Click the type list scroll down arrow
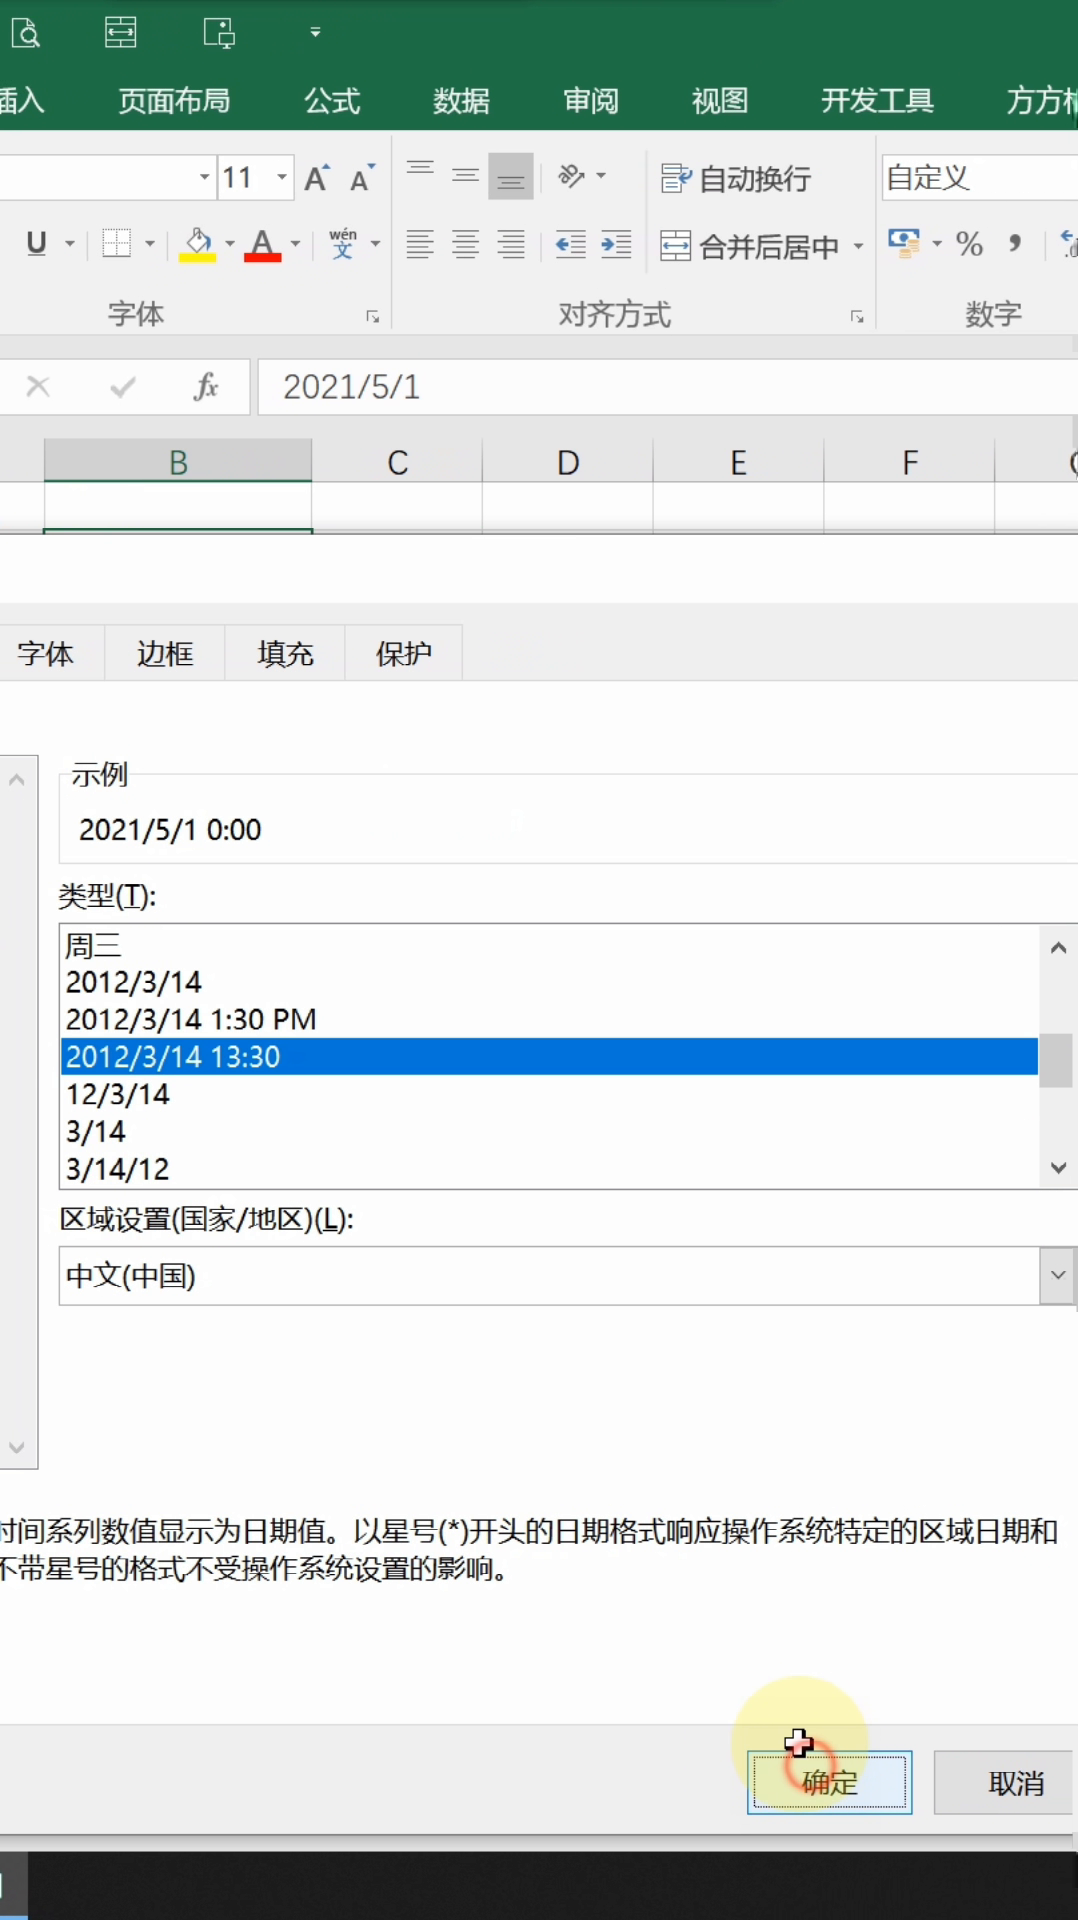The image size is (1078, 1920). 1058,1167
